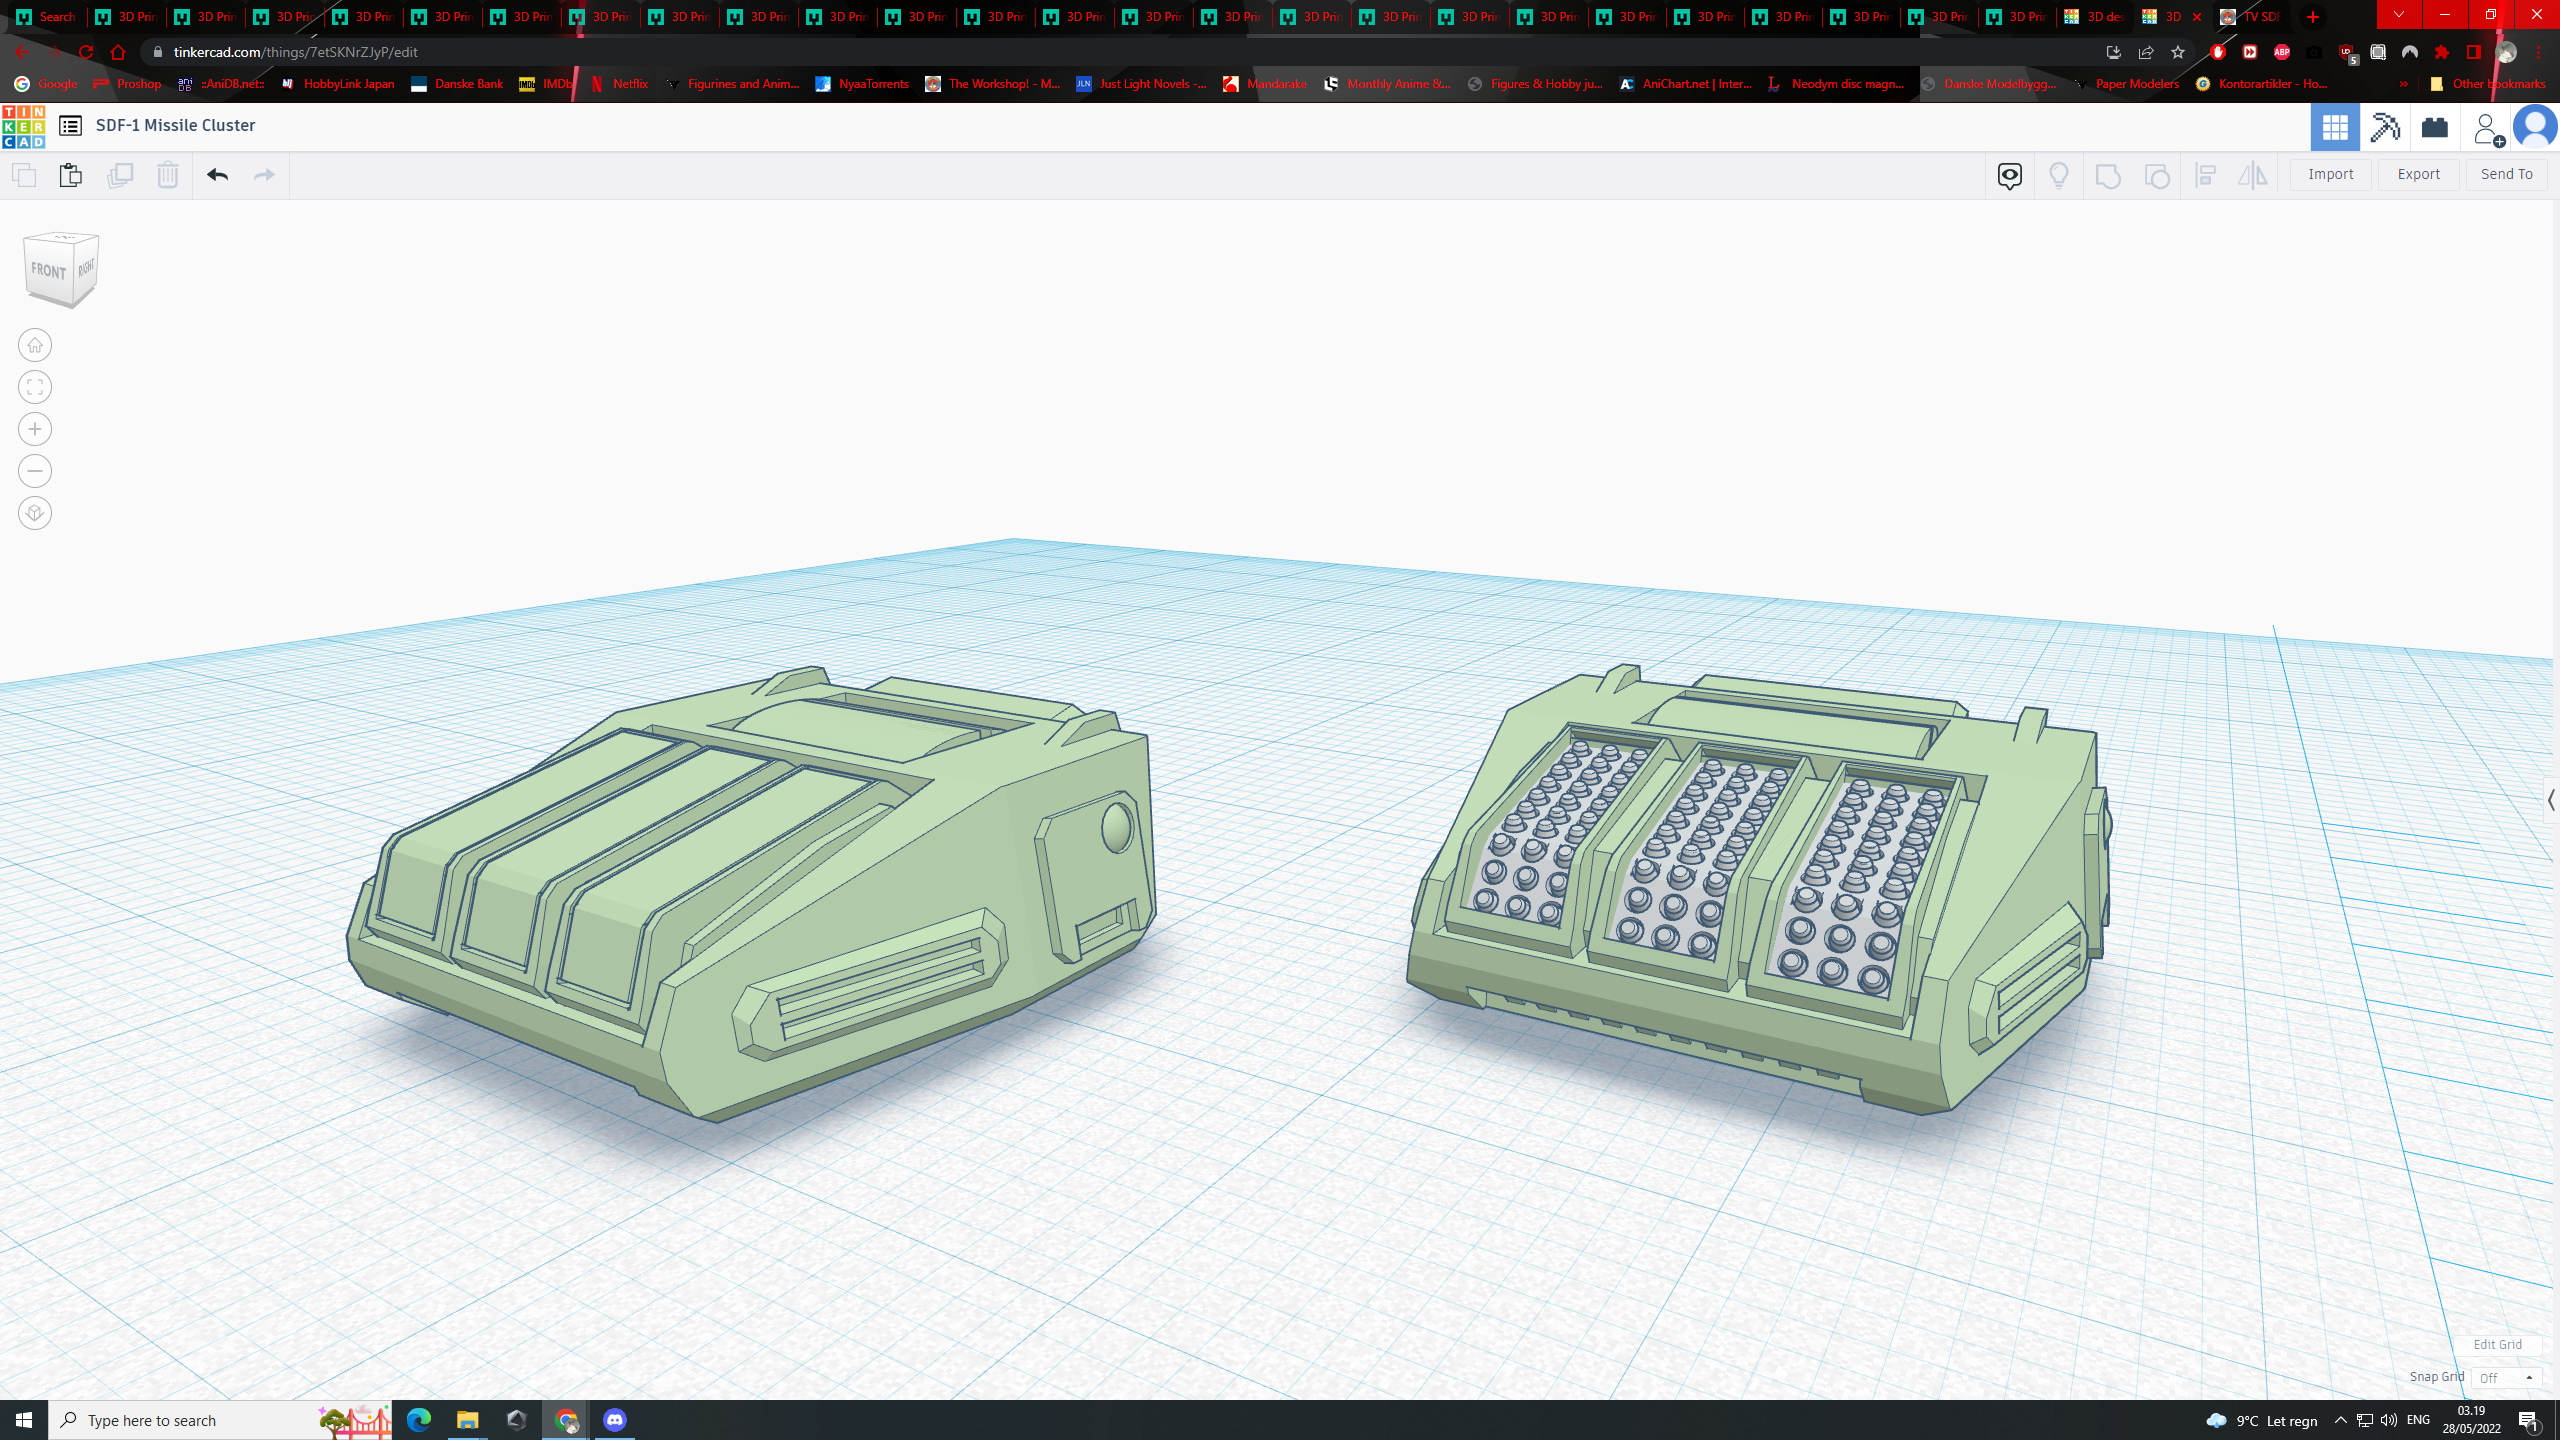
Task: Switch to Bricks mode
Action: [2434, 127]
